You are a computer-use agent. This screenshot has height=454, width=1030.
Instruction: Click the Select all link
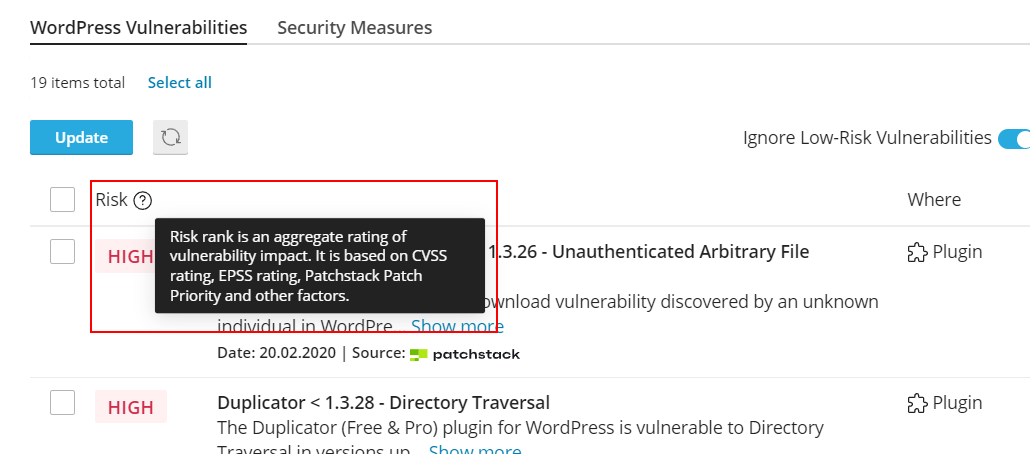(x=180, y=83)
